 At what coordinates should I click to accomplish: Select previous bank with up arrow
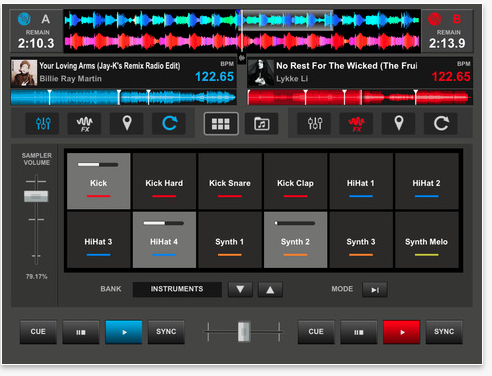tap(270, 290)
